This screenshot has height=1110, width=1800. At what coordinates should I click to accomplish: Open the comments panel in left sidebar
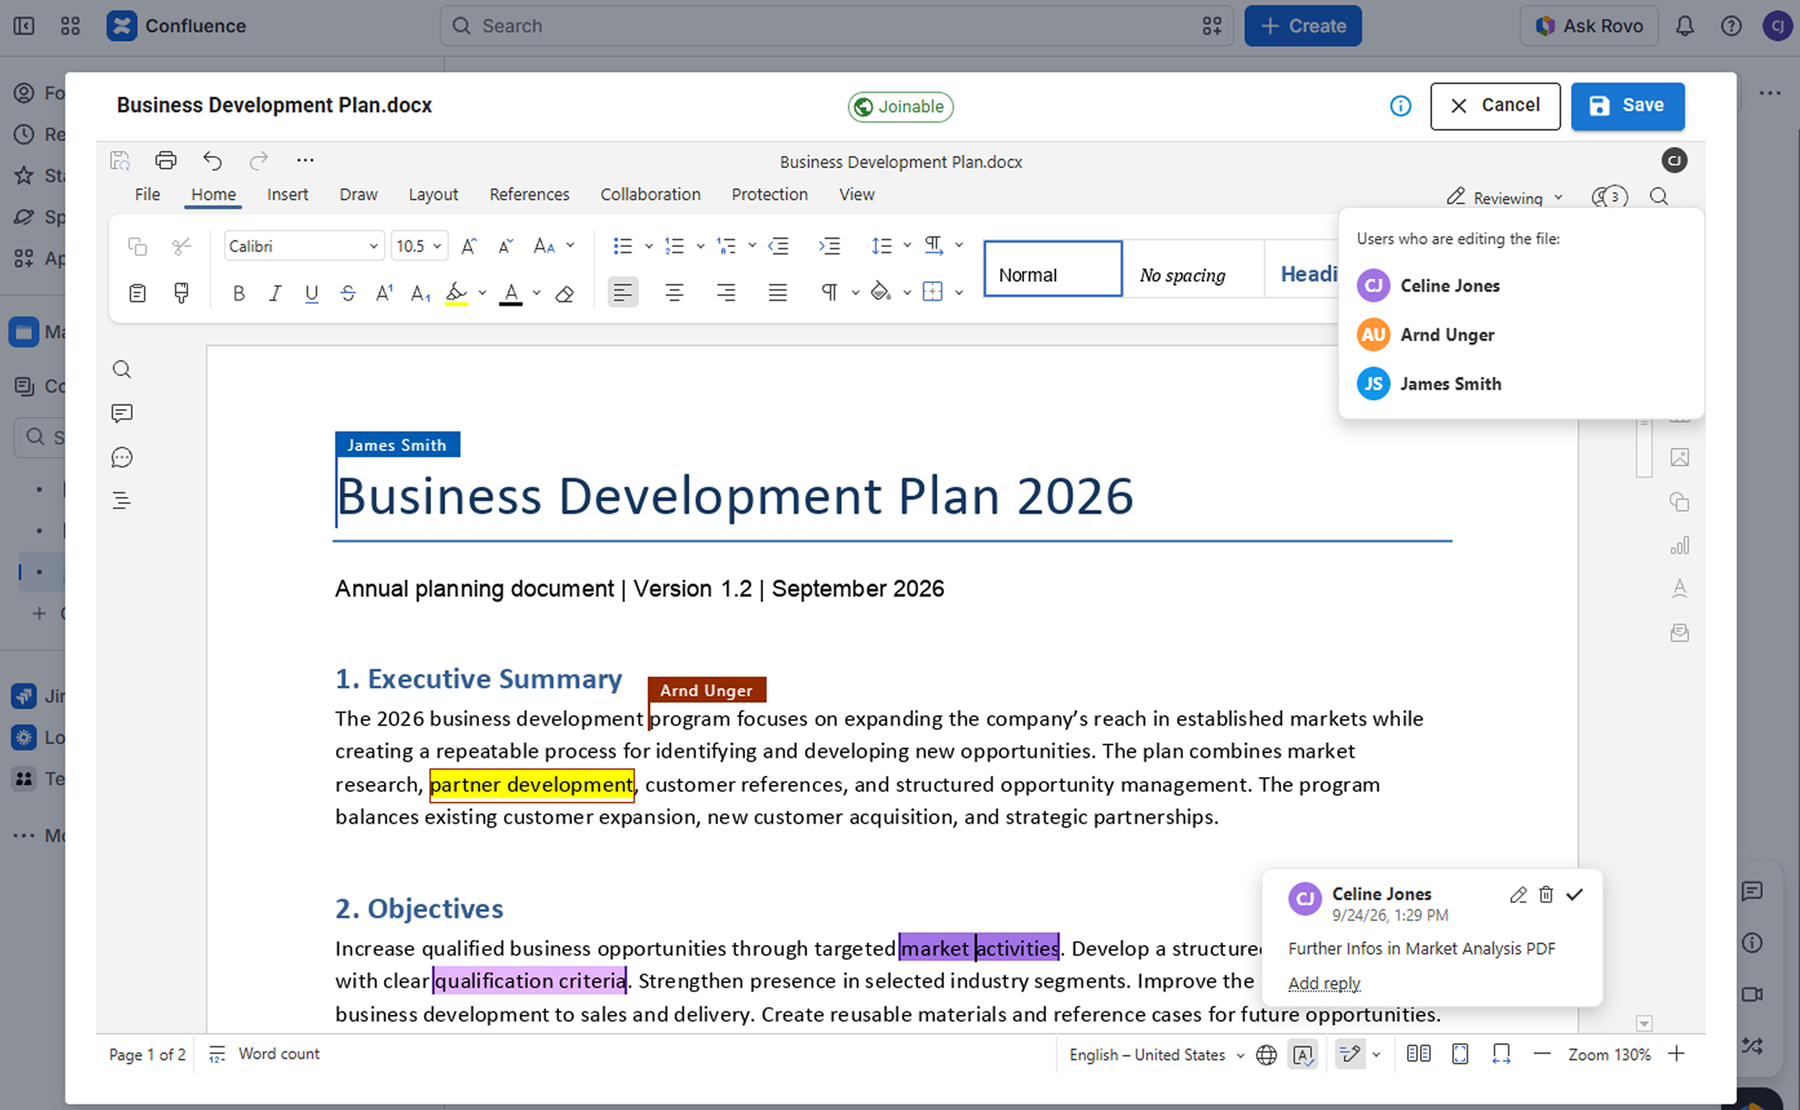click(x=122, y=413)
